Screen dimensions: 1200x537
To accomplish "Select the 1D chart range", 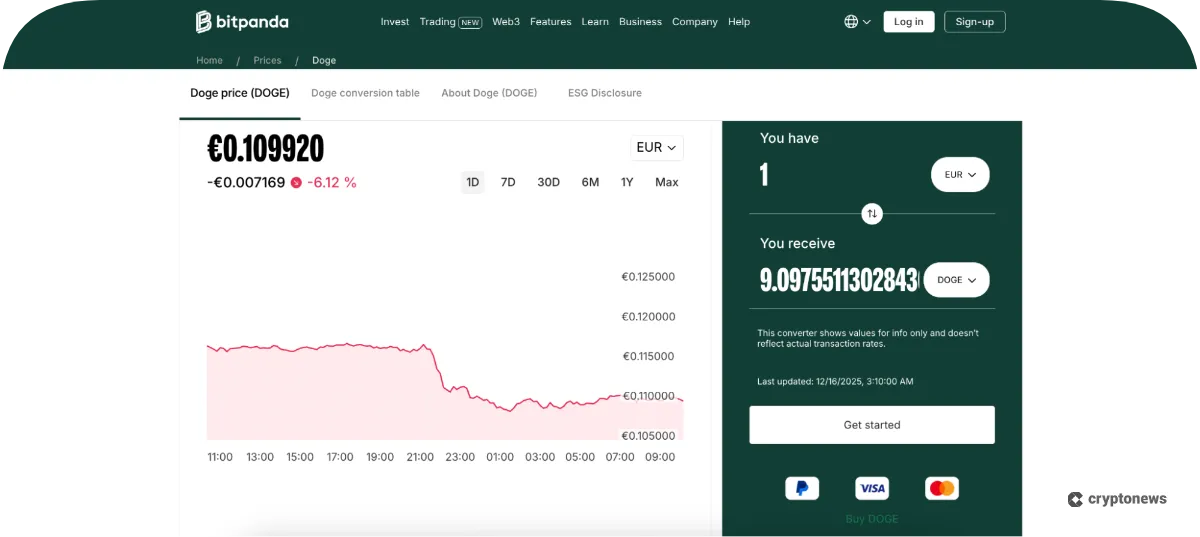I will (473, 182).
